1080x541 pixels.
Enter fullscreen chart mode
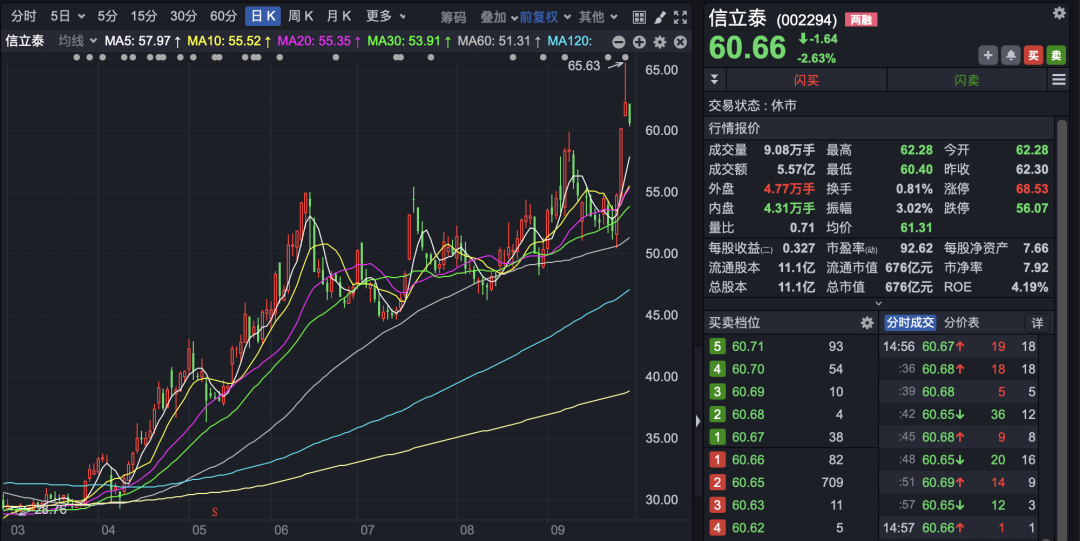(x=681, y=17)
